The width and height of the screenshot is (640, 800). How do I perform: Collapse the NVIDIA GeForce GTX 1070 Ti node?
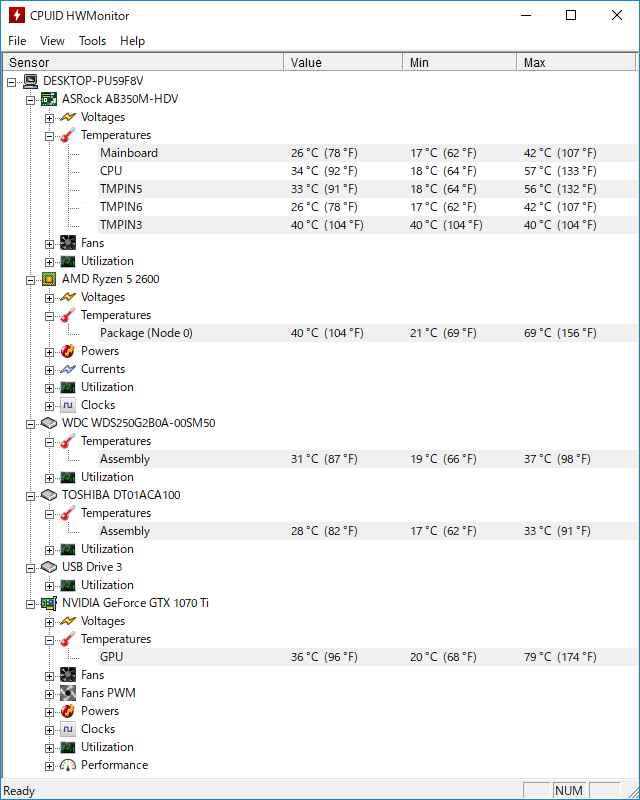coord(30,604)
